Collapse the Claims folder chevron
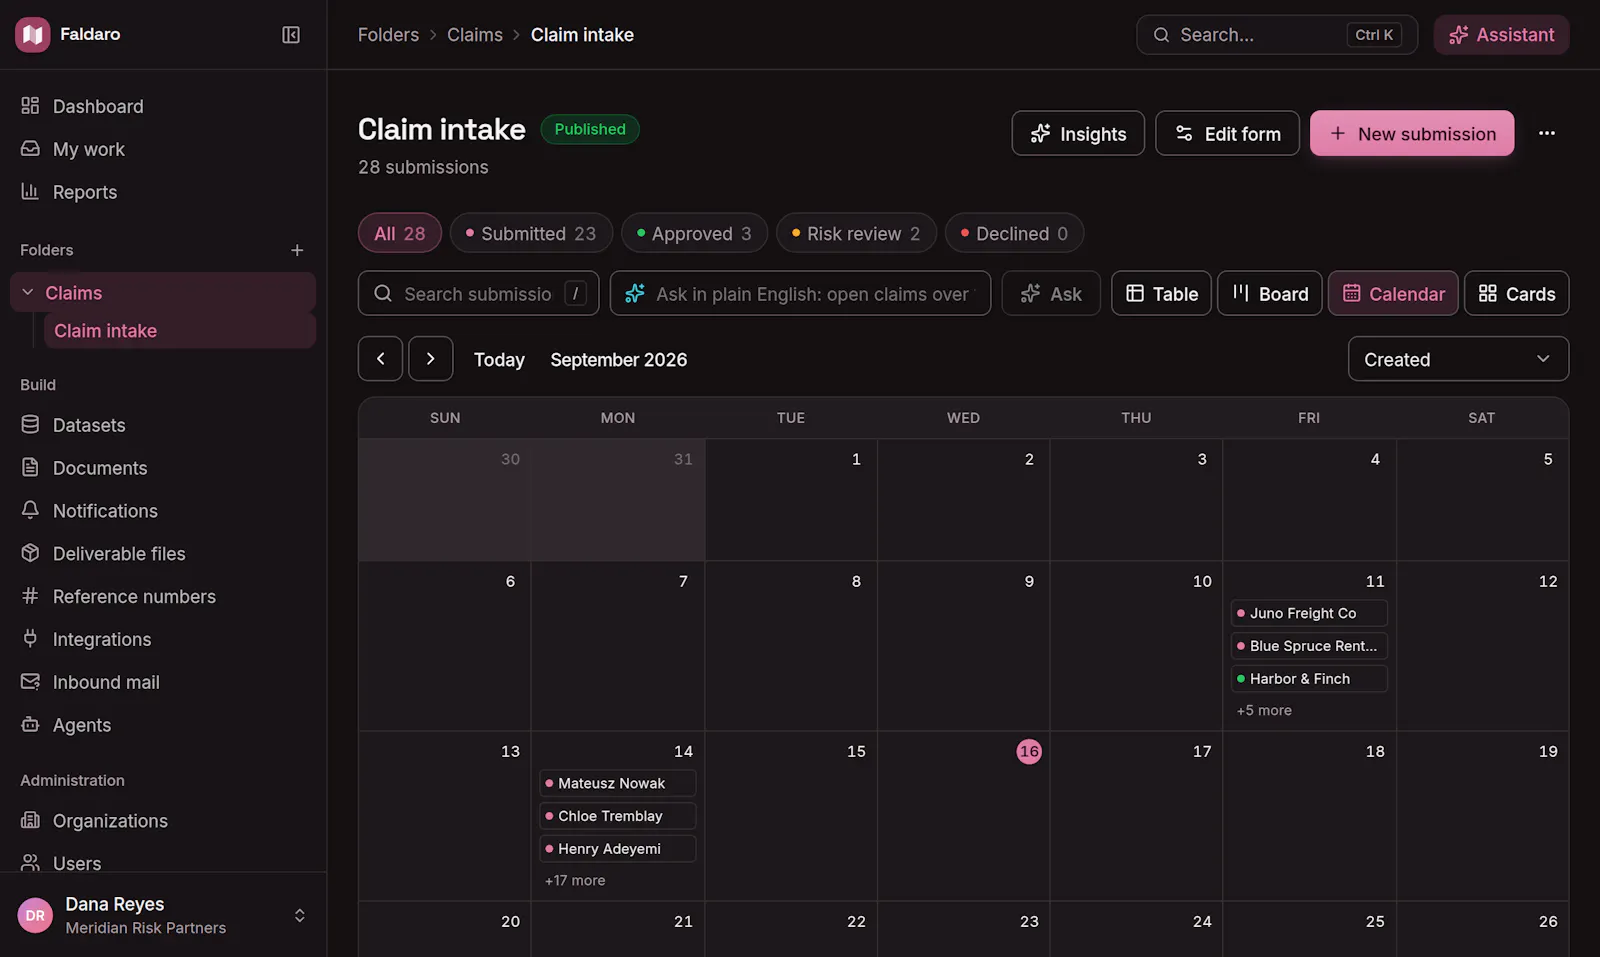 tap(28, 293)
